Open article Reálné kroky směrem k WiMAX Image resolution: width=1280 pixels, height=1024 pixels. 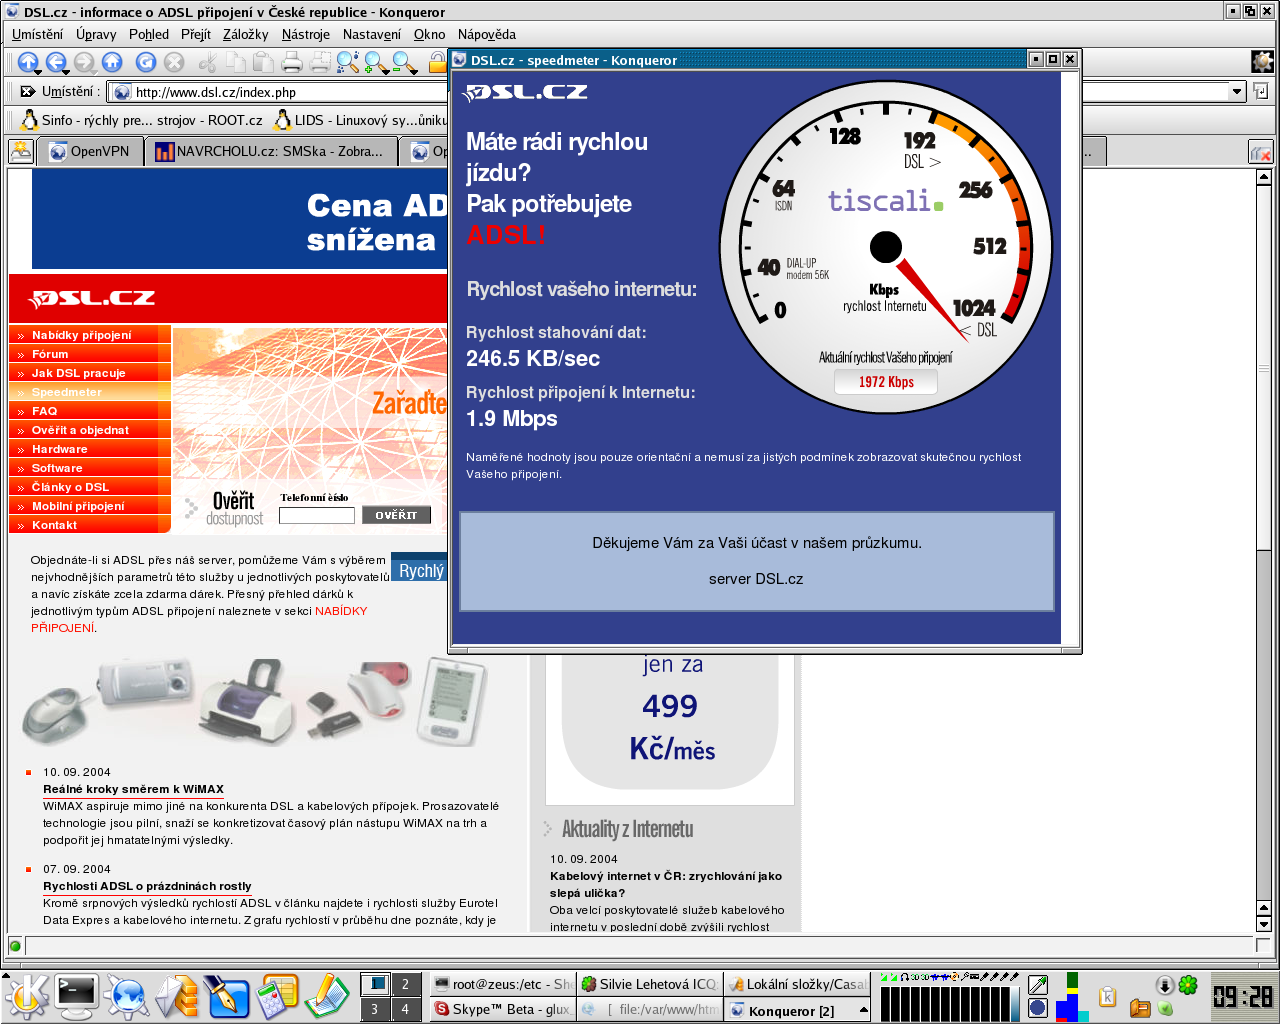tap(133, 789)
